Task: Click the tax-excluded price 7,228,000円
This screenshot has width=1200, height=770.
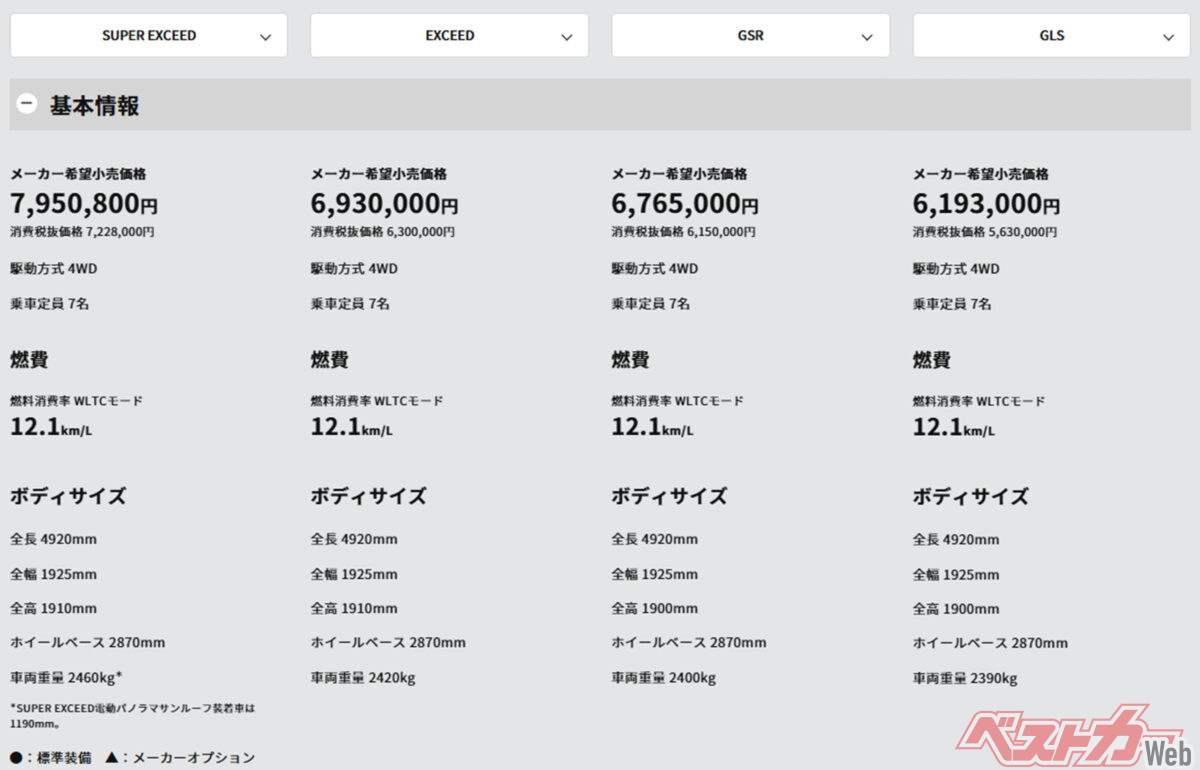Action: pyautogui.click(x=82, y=232)
